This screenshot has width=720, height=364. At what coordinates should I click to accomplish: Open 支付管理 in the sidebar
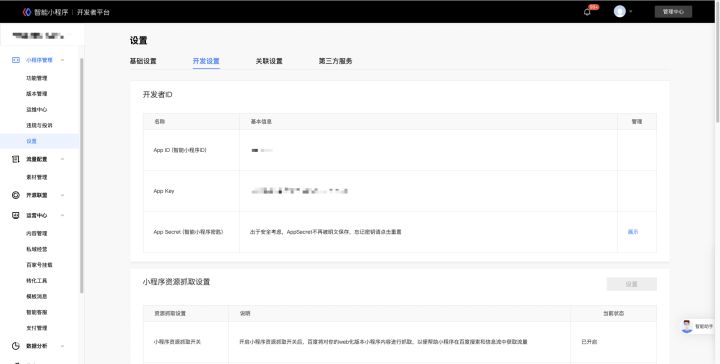click(x=36, y=328)
